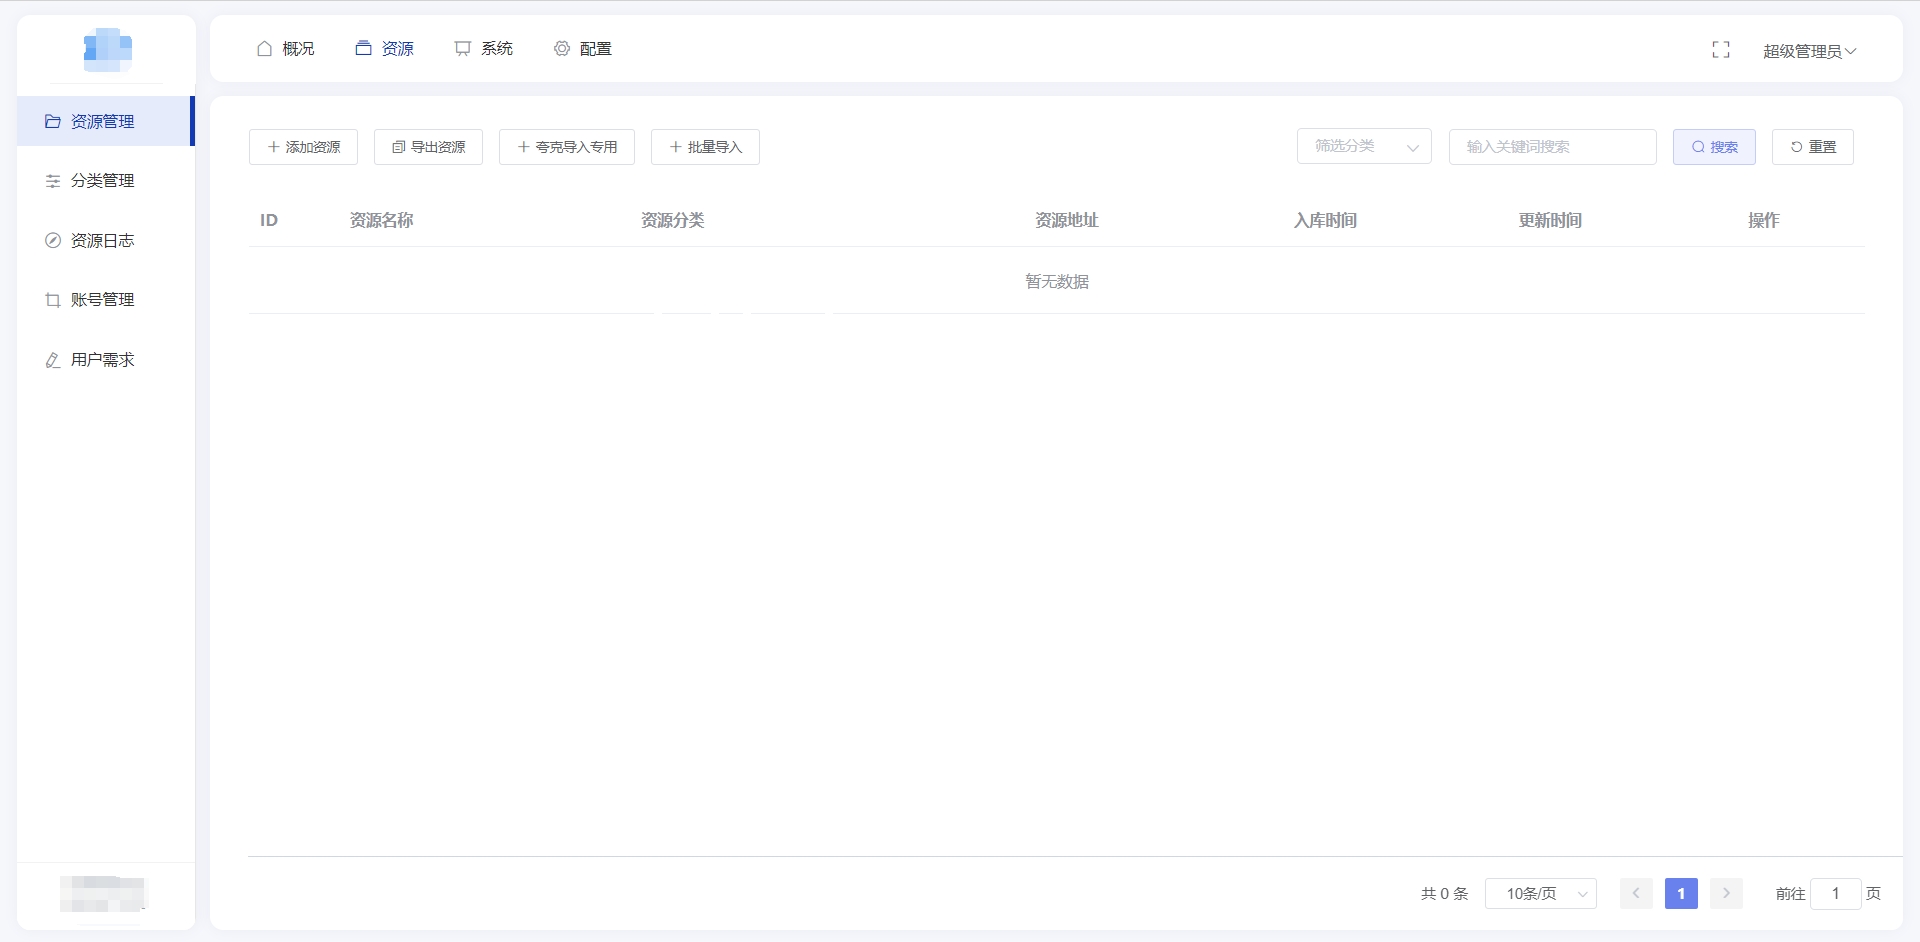Click the 重置 reset button
Viewport: 1920px width, 942px height.
(1812, 147)
